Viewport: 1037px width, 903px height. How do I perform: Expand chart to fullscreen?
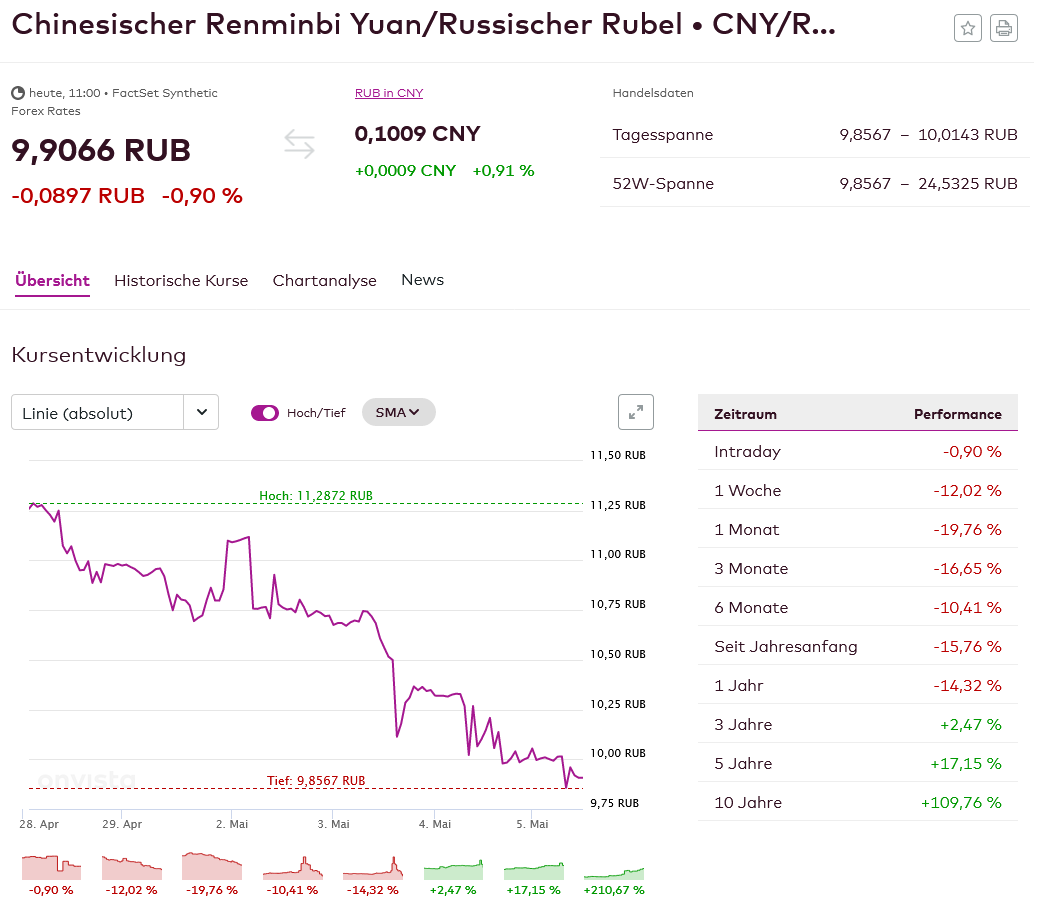tap(635, 412)
